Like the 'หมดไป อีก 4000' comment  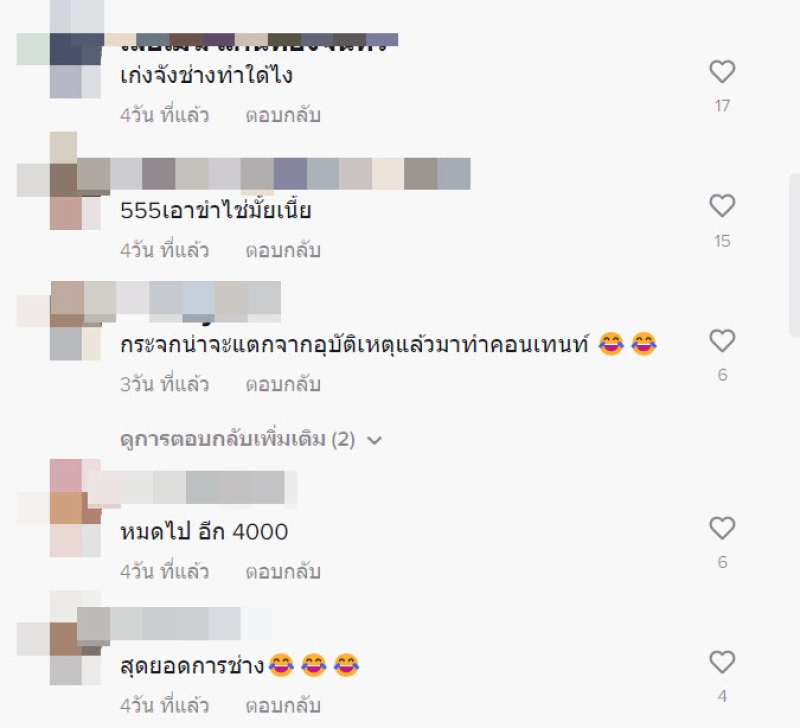click(x=722, y=528)
